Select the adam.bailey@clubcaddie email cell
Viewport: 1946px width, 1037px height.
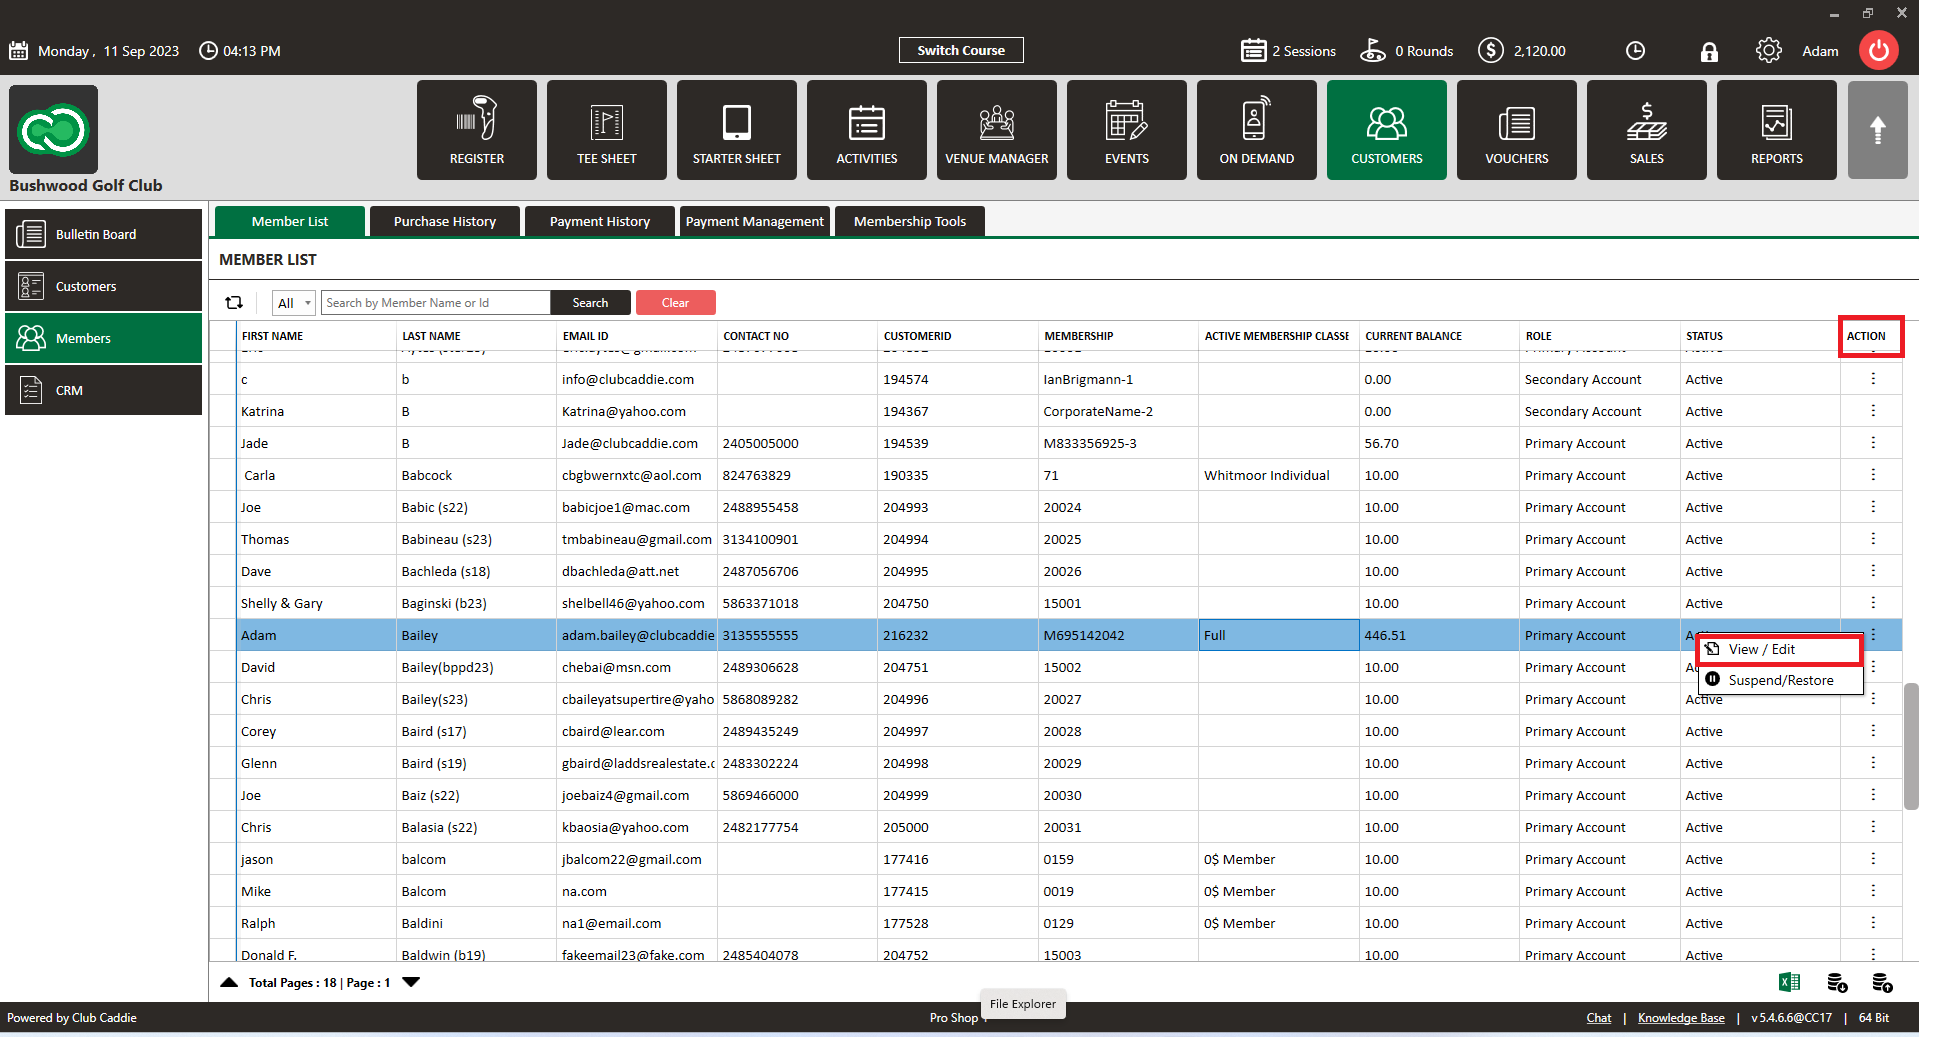637,635
